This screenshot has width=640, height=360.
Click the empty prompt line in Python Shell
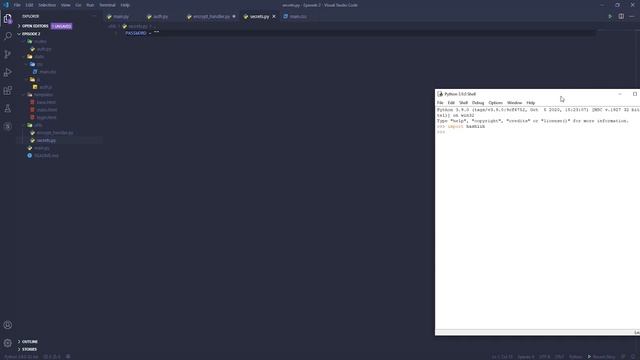[x=537, y=132]
